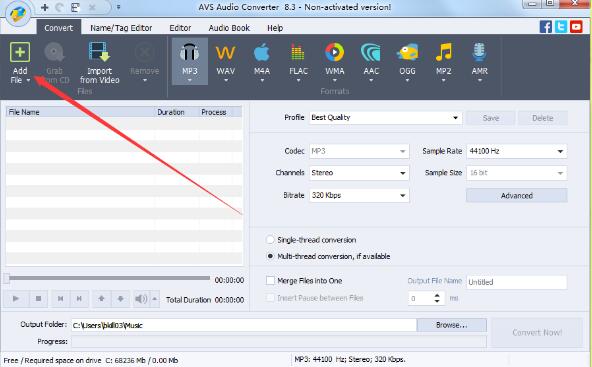Click the plus icon in quick access bar
This screenshot has height=367, width=592.
tap(45, 7)
